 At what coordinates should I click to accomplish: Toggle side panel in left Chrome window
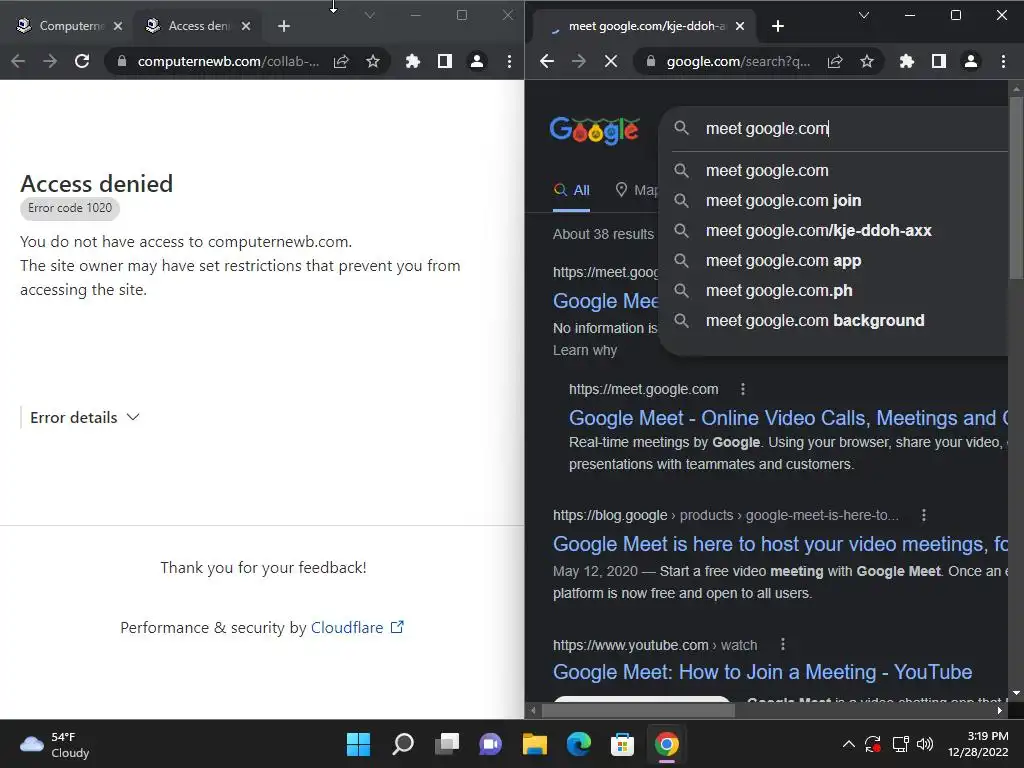[x=445, y=61]
